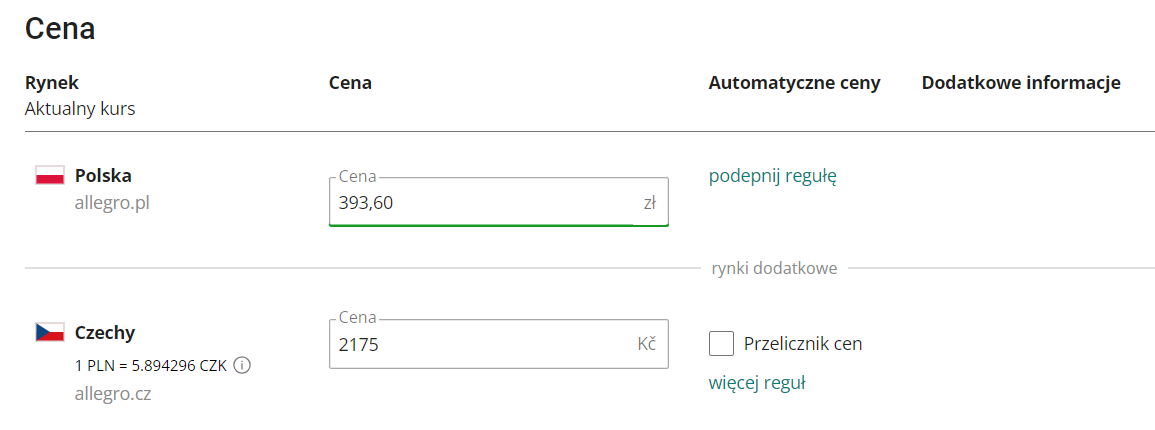The height and width of the screenshot is (430, 1155).
Task: Click the 'allegro.cz' text
Action: click(x=112, y=394)
